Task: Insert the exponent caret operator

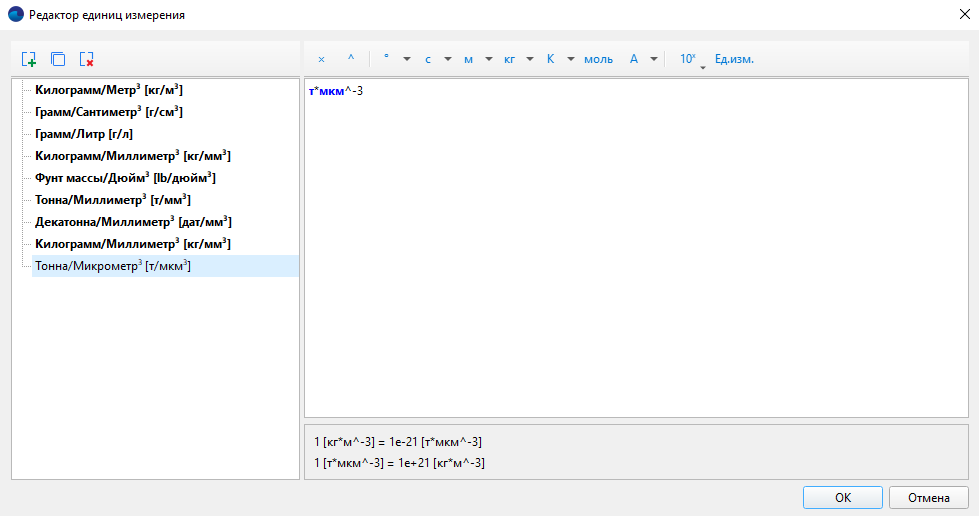Action: click(350, 59)
